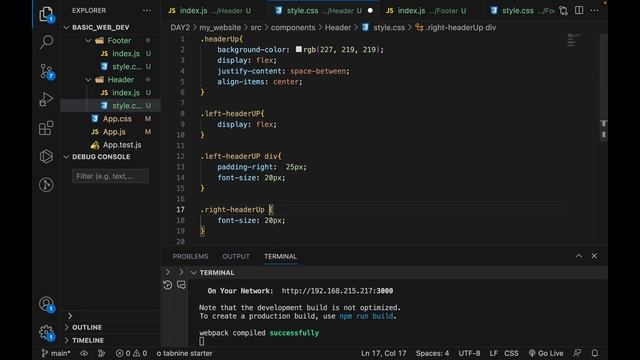
Task: Open the OUTPUT panel tab
Action: point(236,256)
